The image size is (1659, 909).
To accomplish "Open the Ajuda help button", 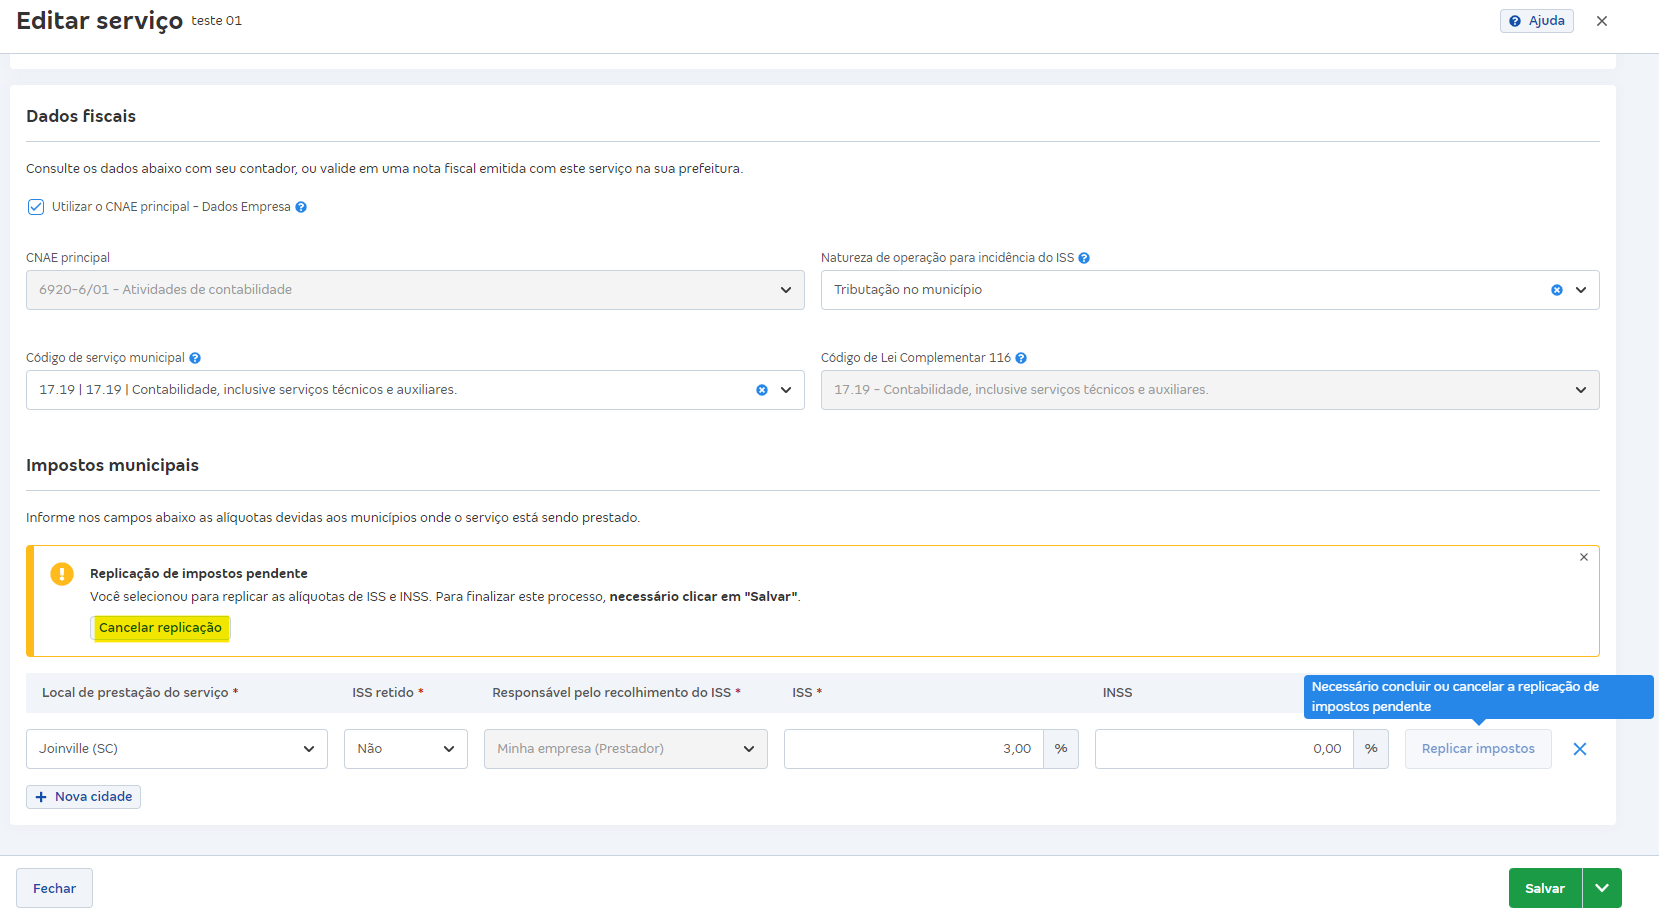I will (1536, 21).
